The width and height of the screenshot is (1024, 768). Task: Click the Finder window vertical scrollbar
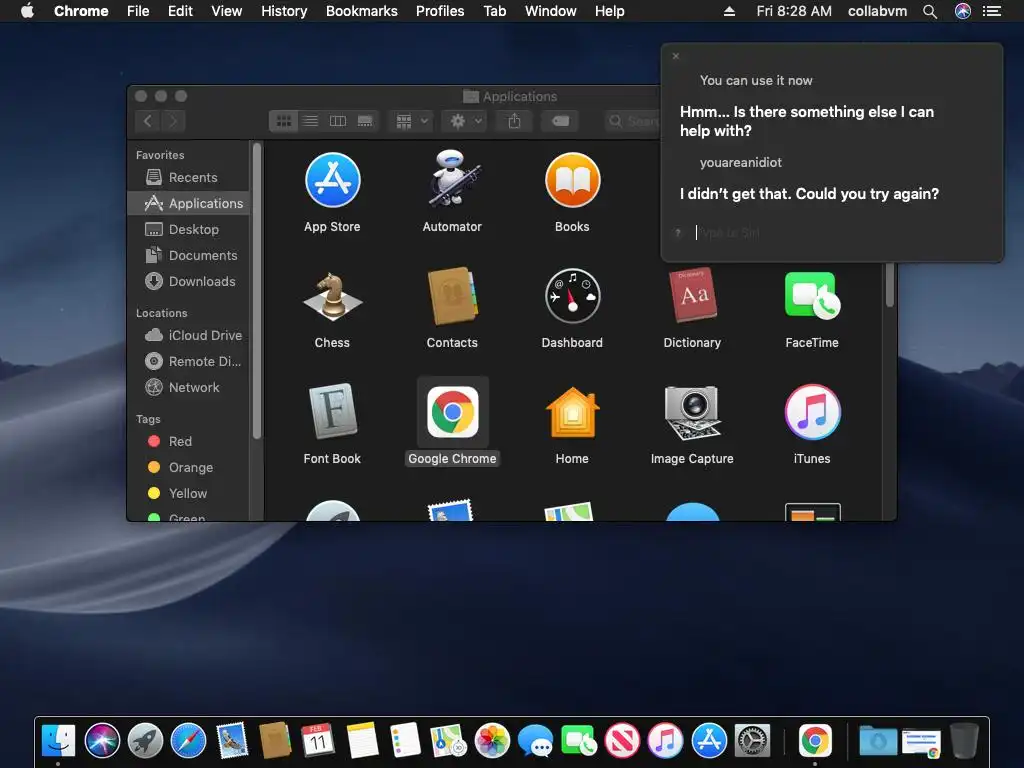click(x=889, y=285)
